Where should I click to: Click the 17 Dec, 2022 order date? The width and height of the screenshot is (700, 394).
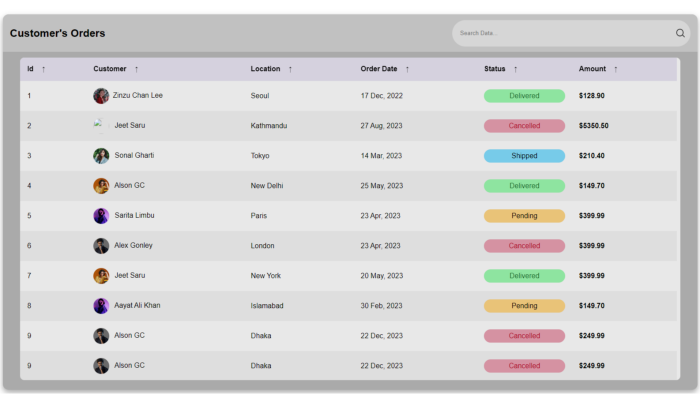pyautogui.click(x=381, y=96)
